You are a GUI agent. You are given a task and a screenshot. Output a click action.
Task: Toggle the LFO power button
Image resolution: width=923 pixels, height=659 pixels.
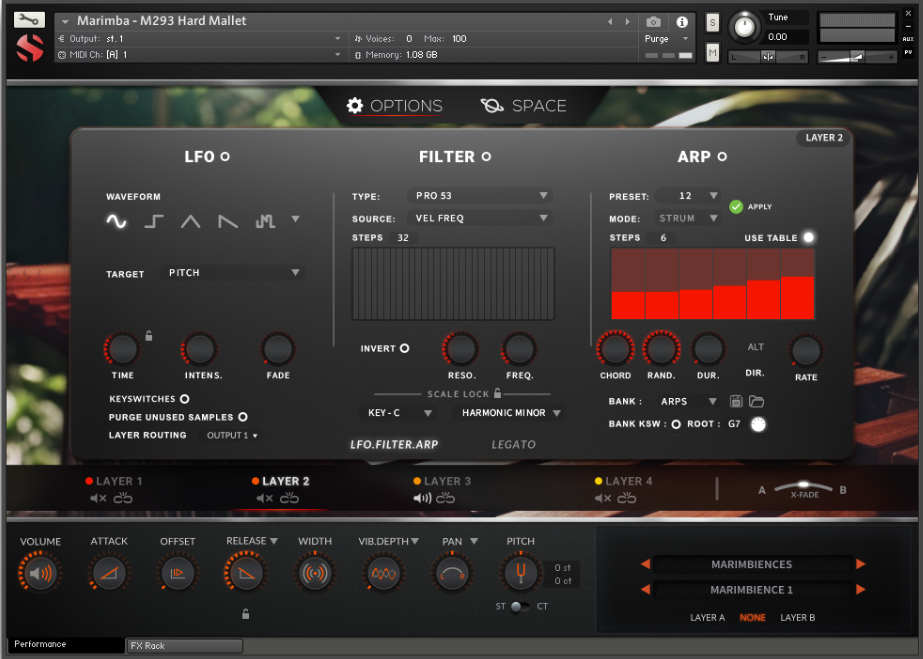[x=225, y=157]
